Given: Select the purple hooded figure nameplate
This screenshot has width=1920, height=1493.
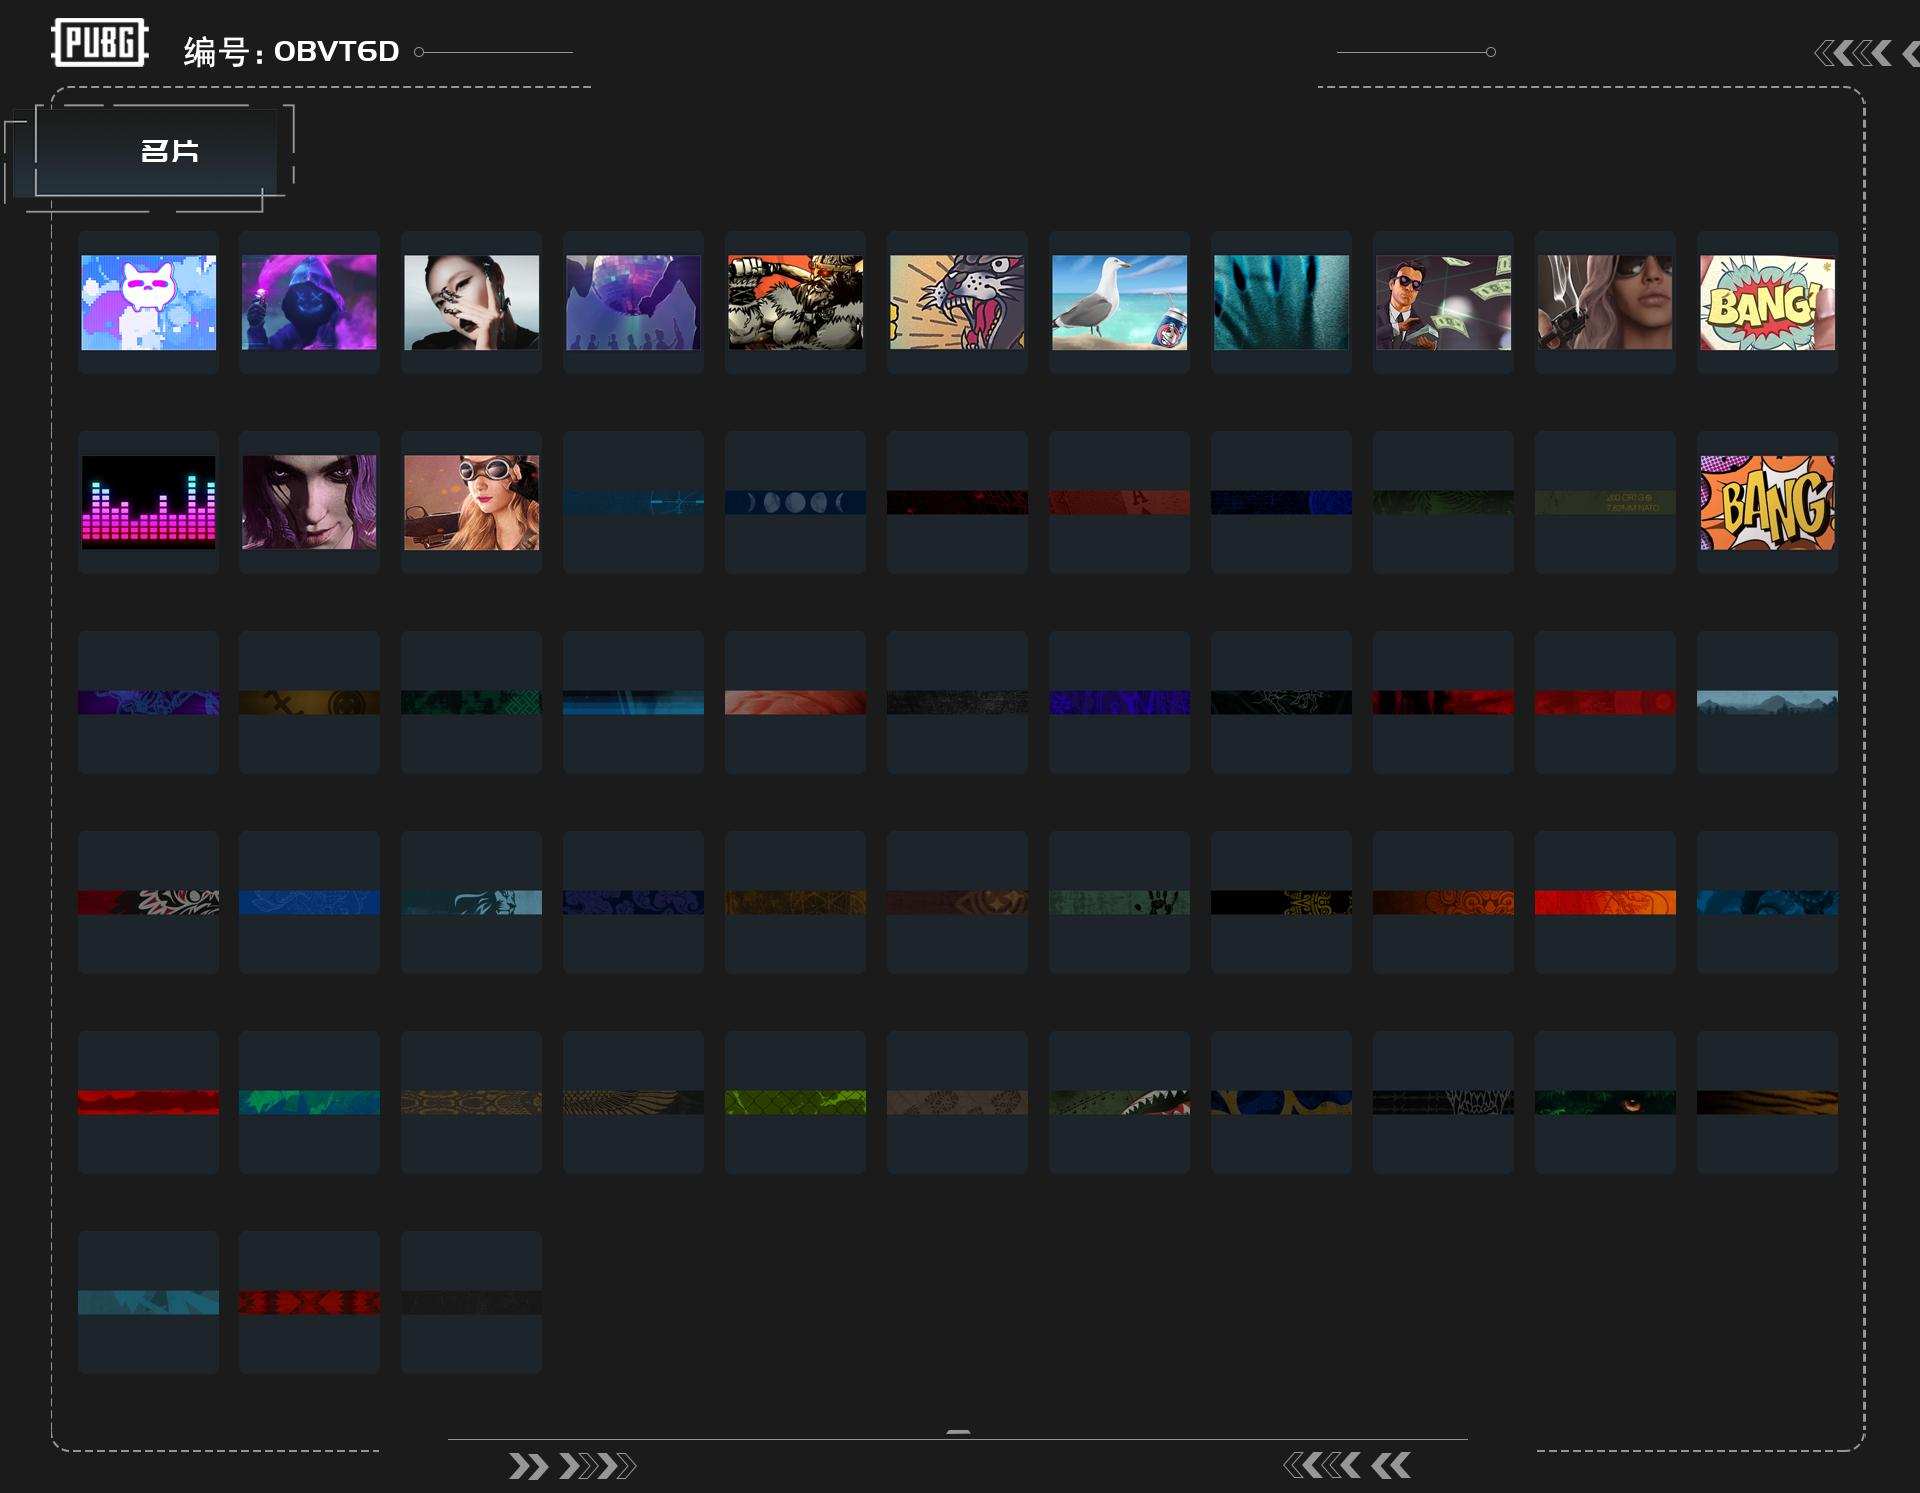Looking at the screenshot, I should click(x=309, y=302).
